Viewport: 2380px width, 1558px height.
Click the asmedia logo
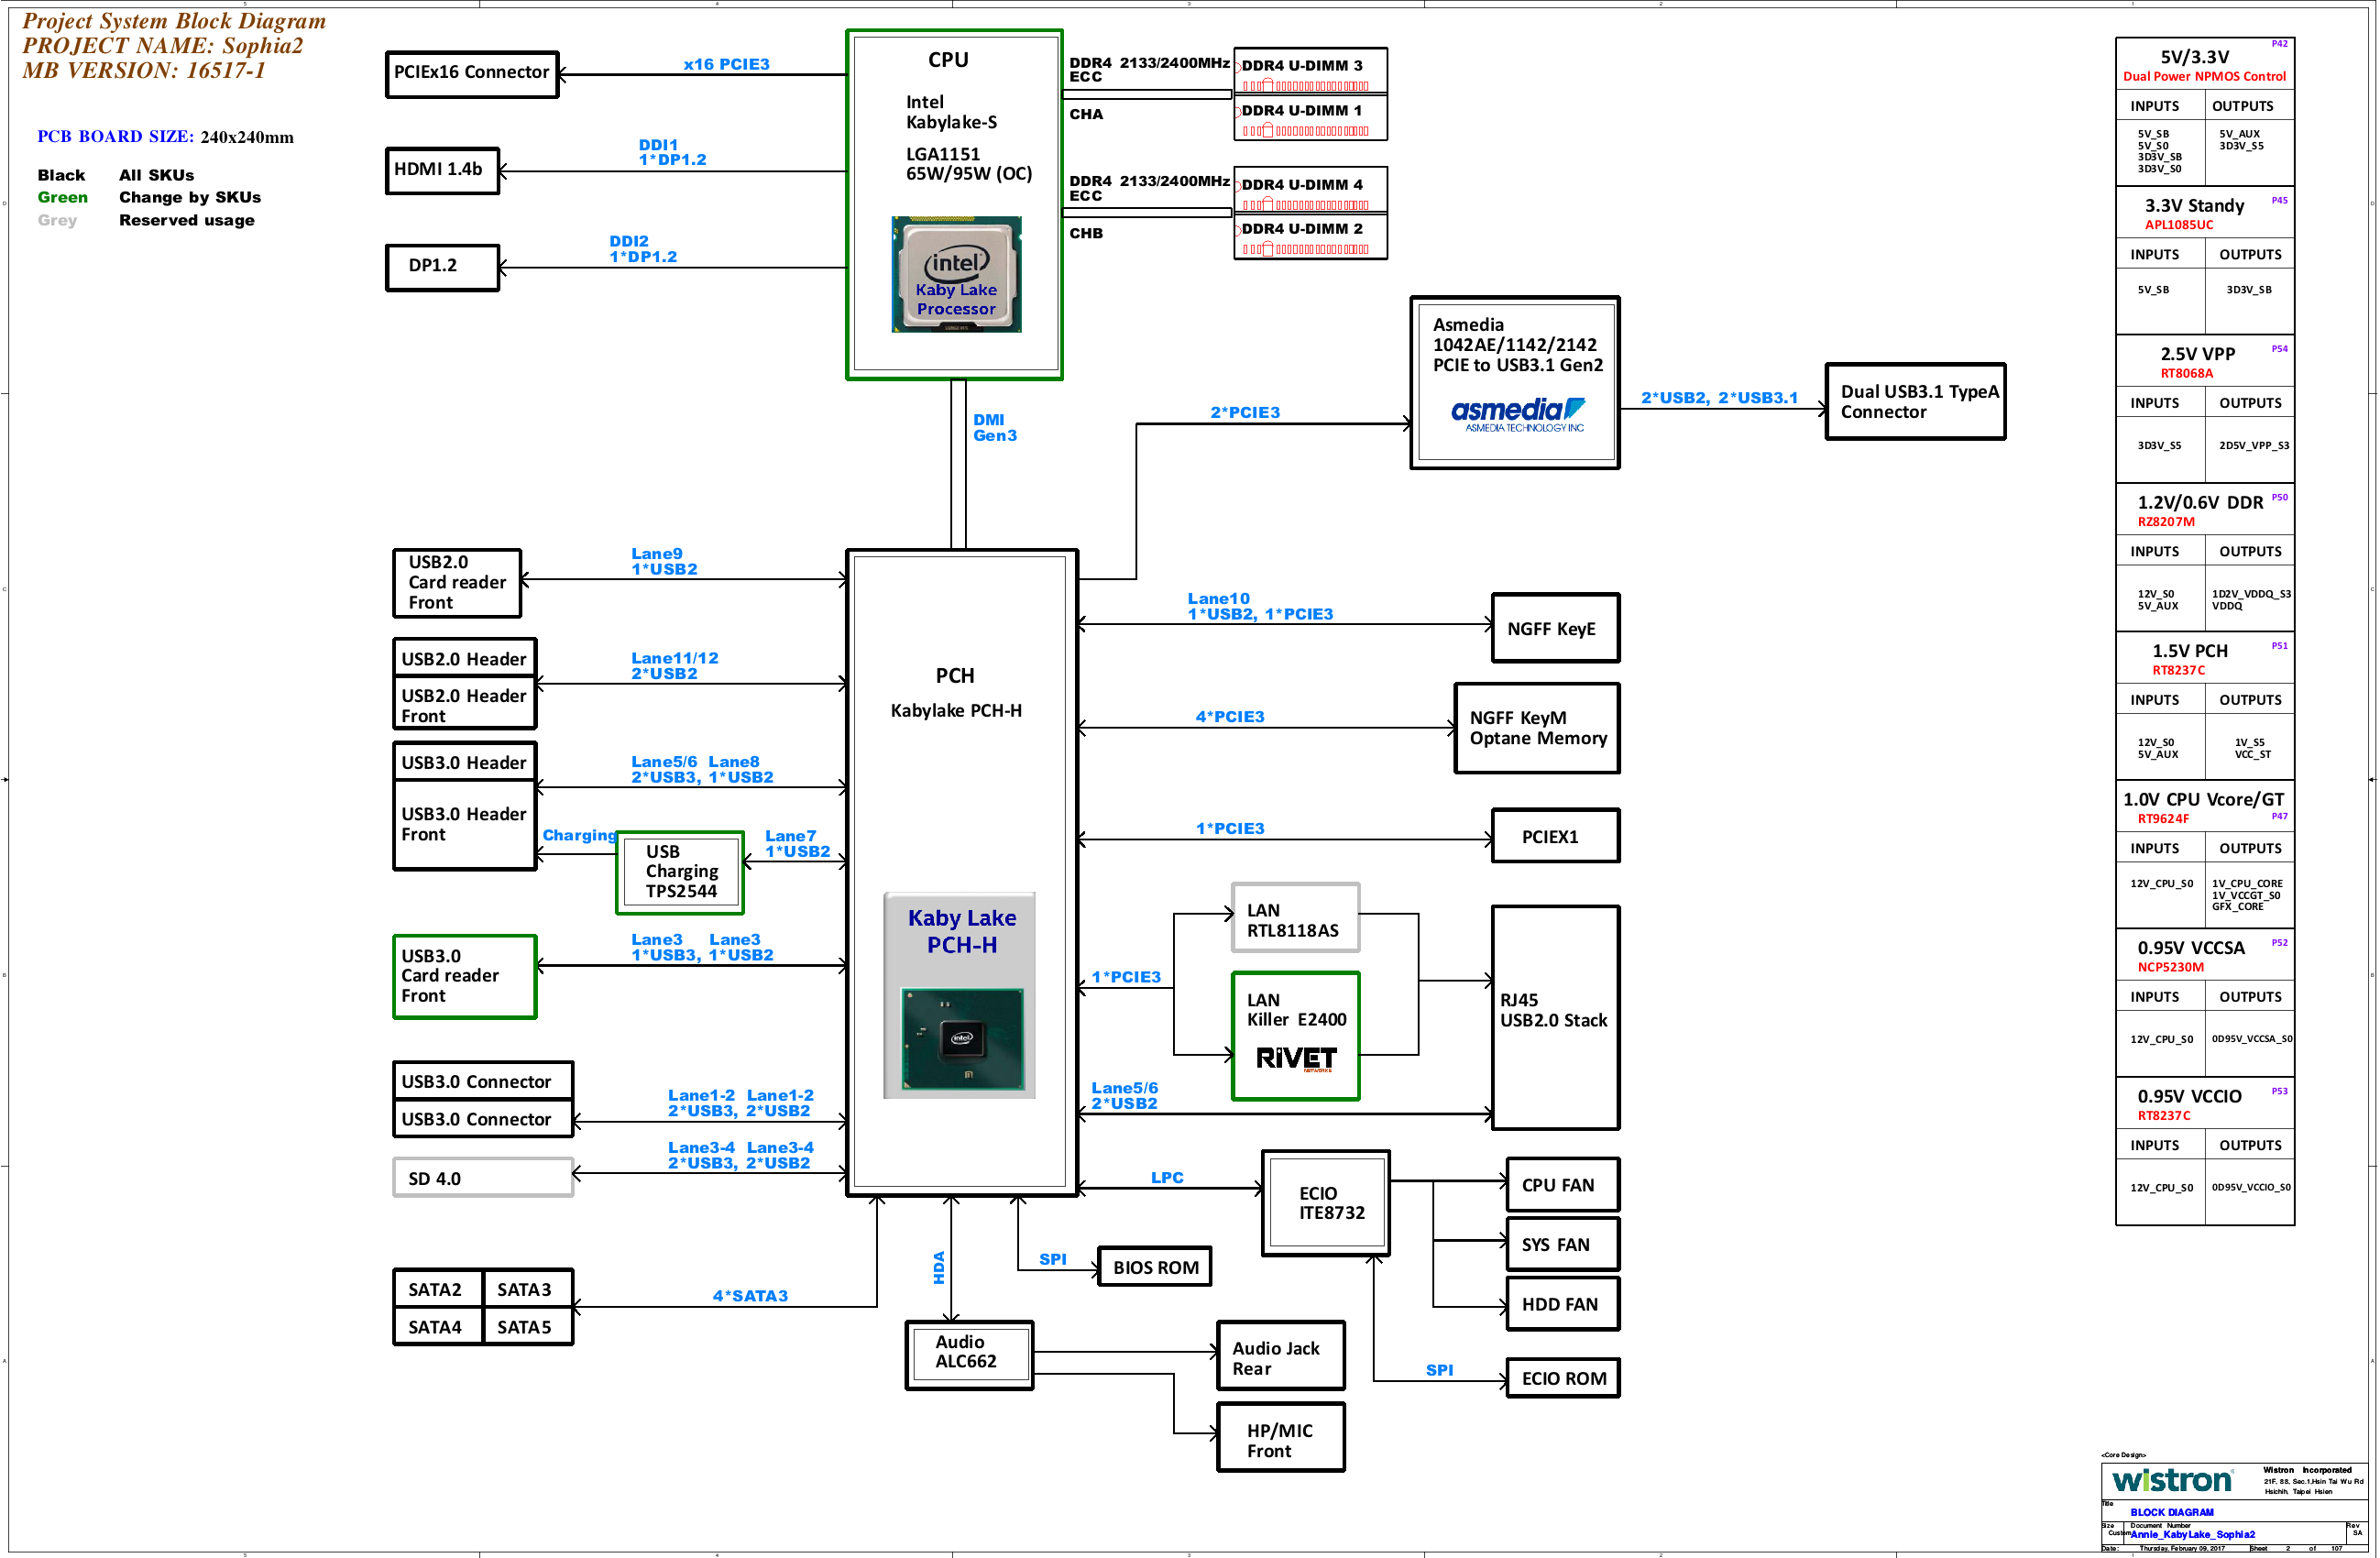click(1517, 415)
